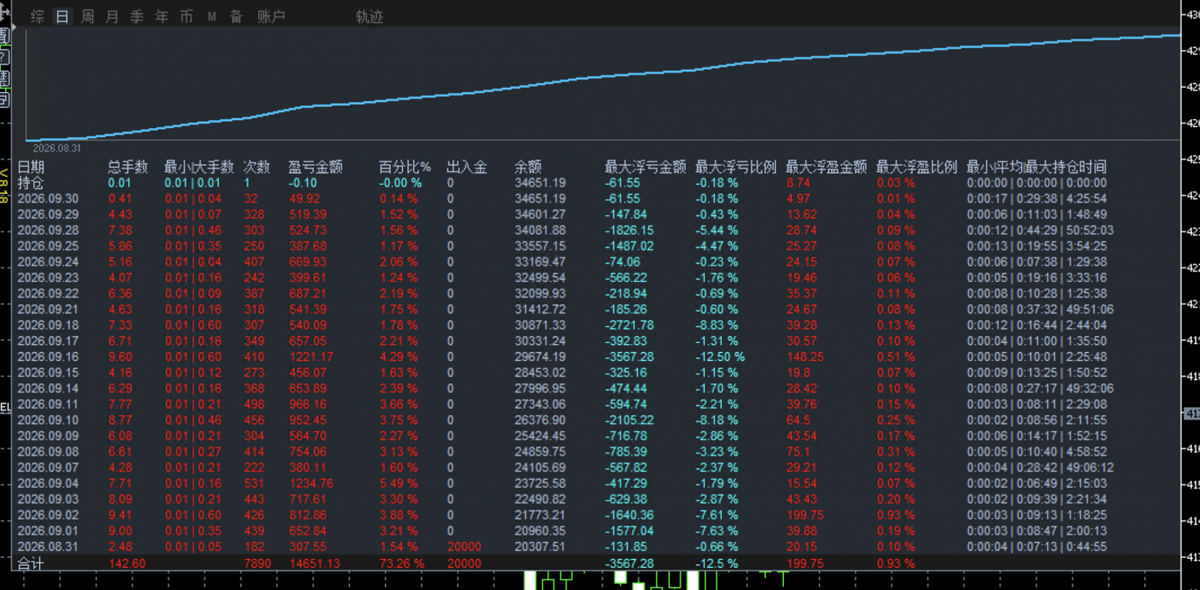Click total trade count 7890

coord(257,564)
